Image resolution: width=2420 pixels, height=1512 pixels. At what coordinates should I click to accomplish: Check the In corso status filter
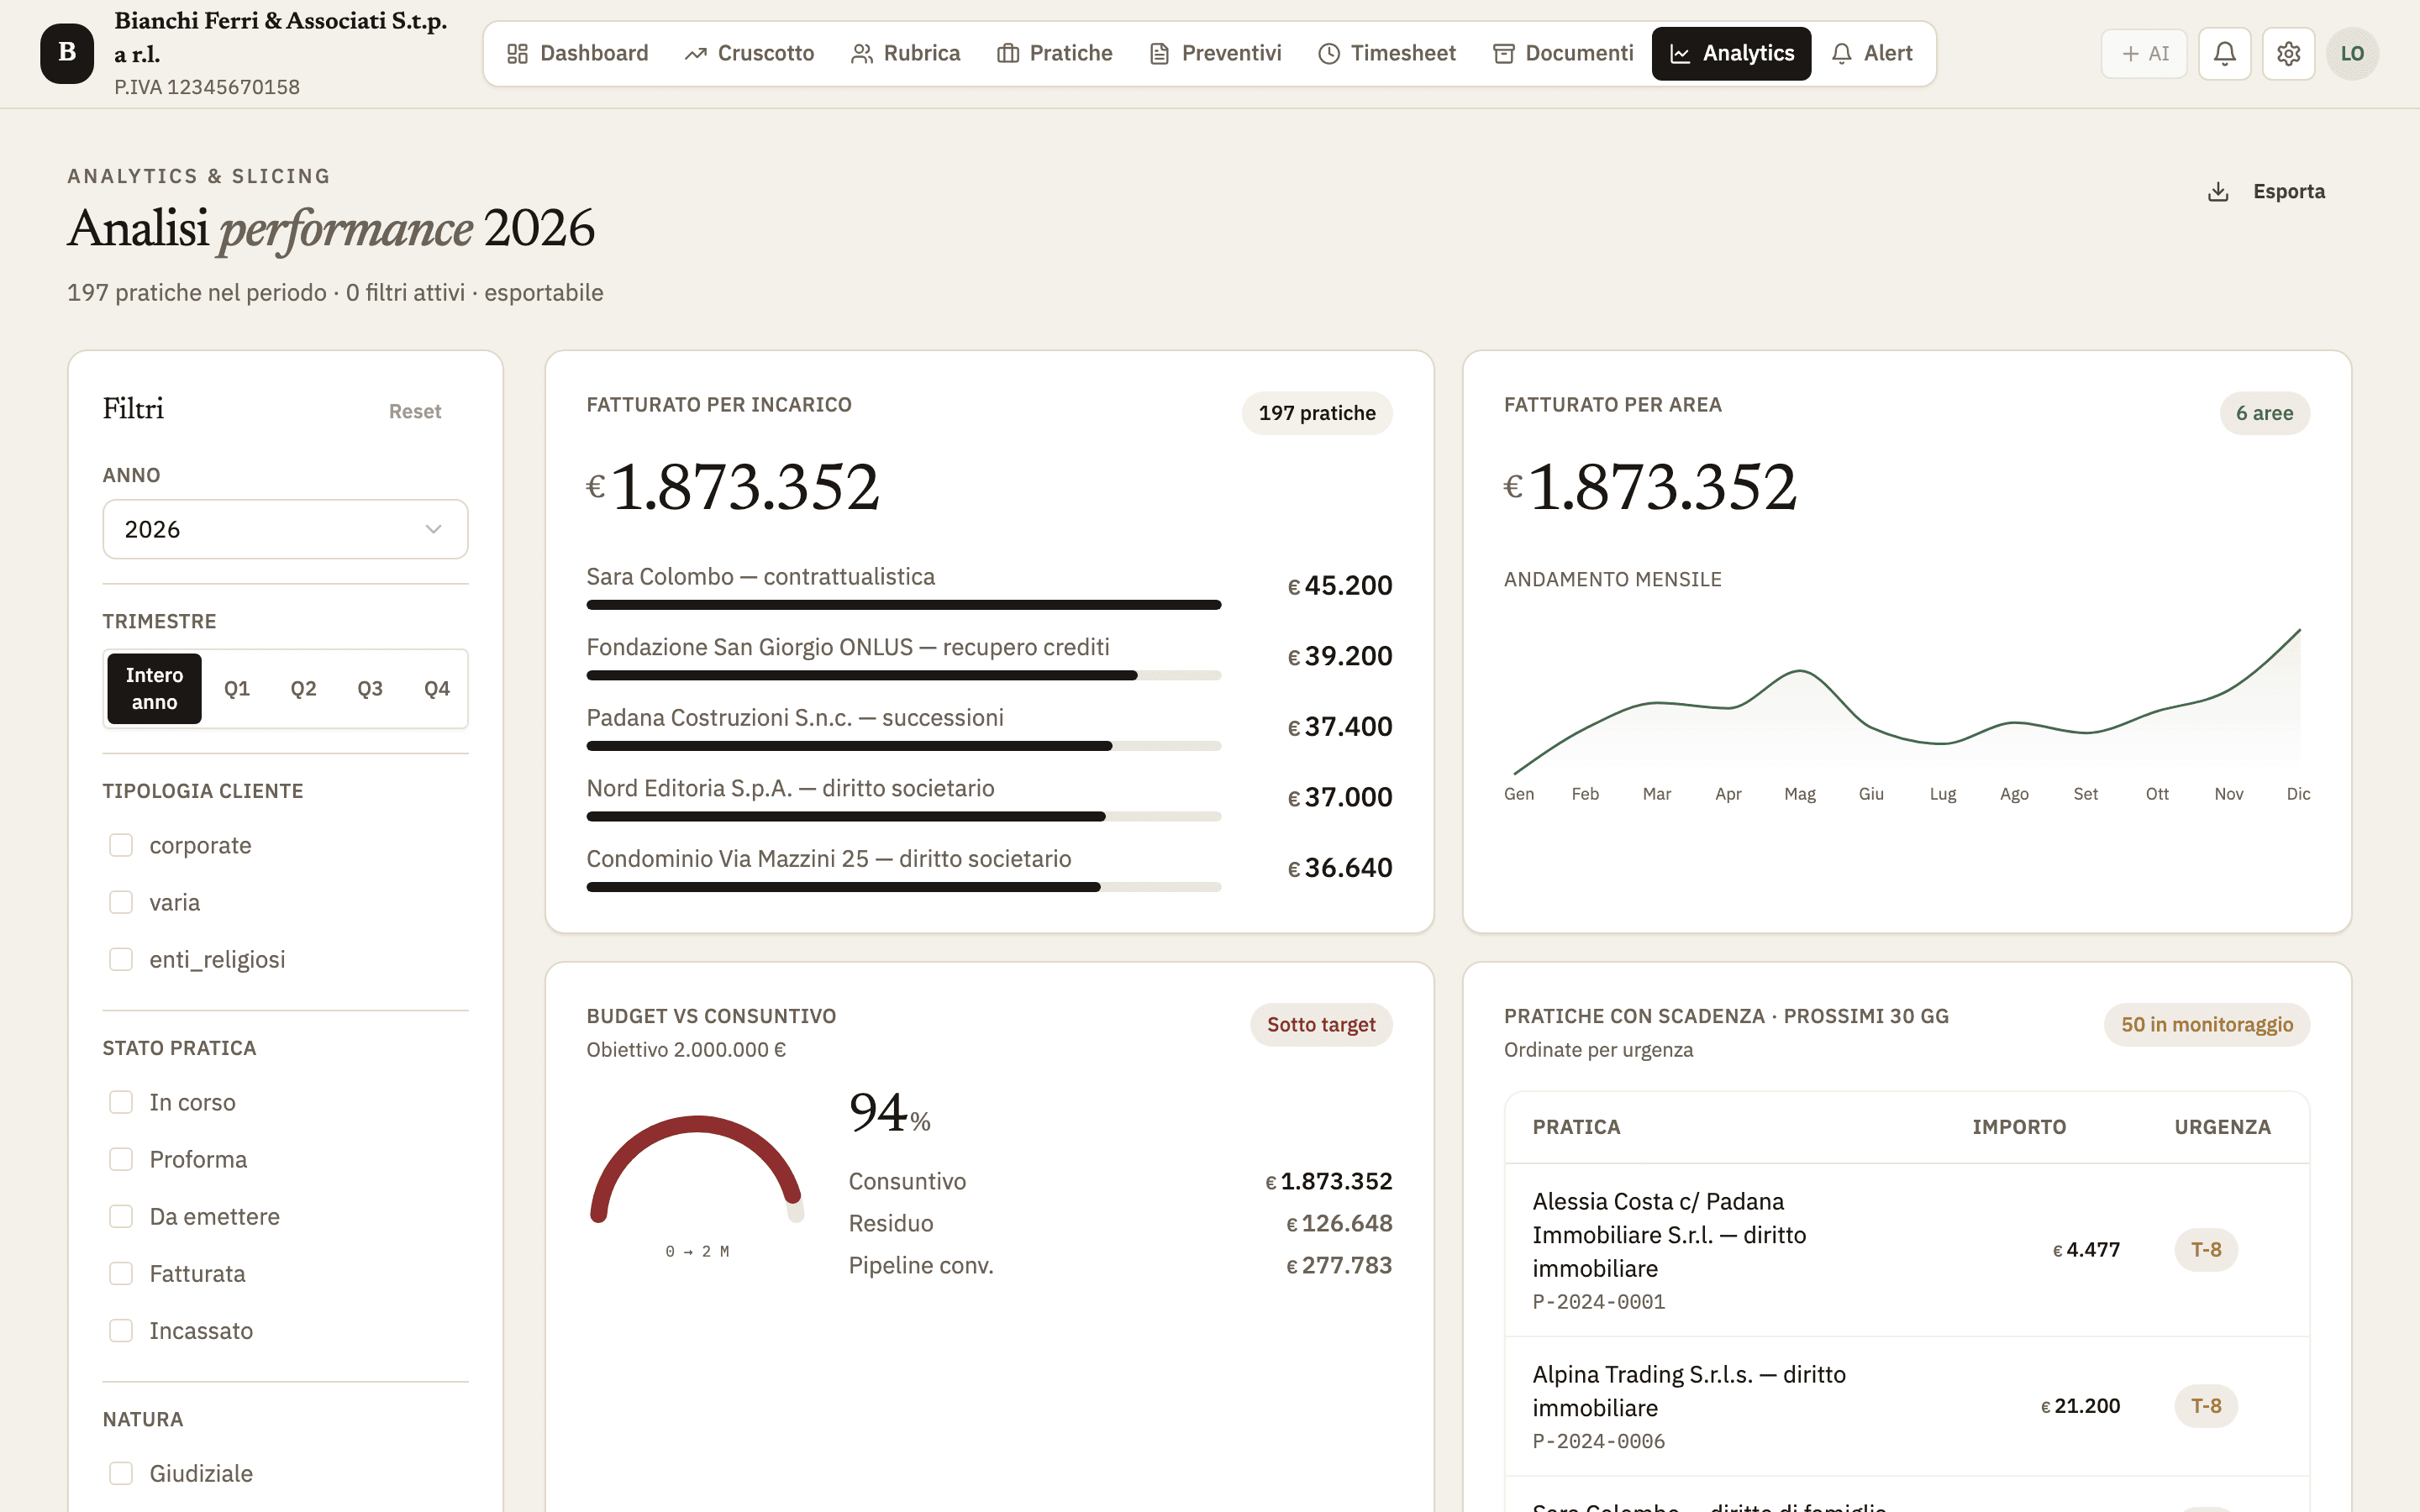[121, 1102]
